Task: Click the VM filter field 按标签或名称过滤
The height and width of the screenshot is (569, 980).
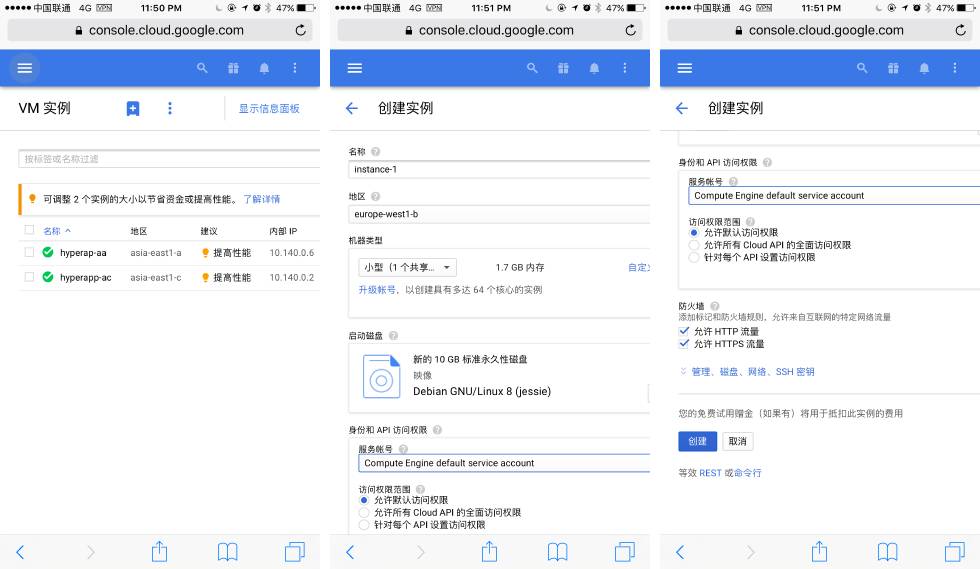Action: 169,159
